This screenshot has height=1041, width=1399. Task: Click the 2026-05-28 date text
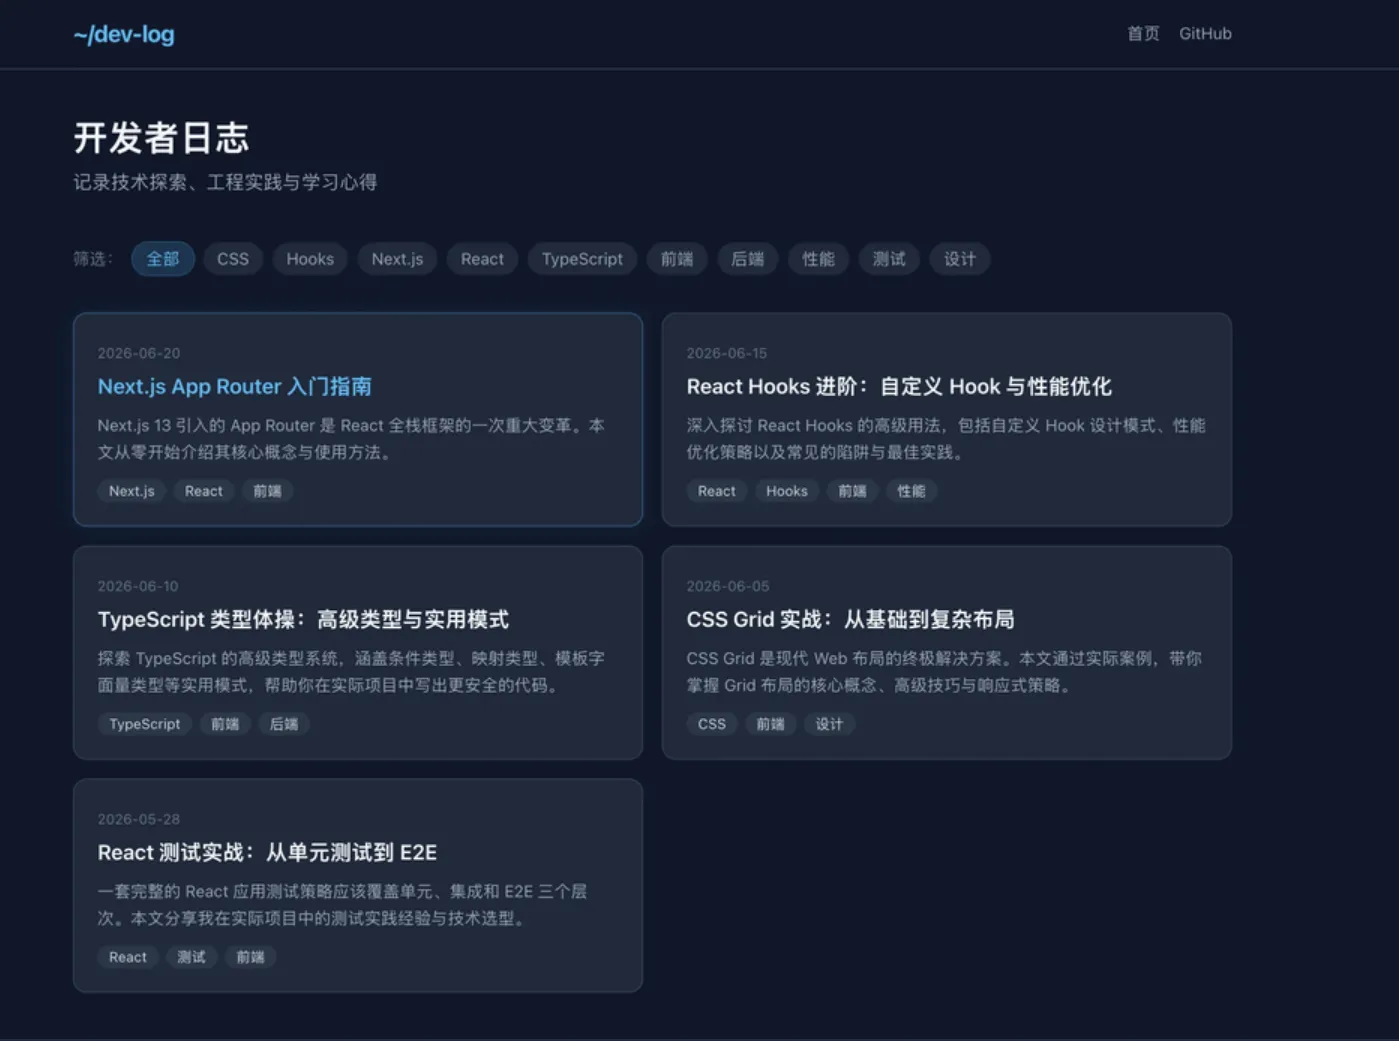point(139,819)
